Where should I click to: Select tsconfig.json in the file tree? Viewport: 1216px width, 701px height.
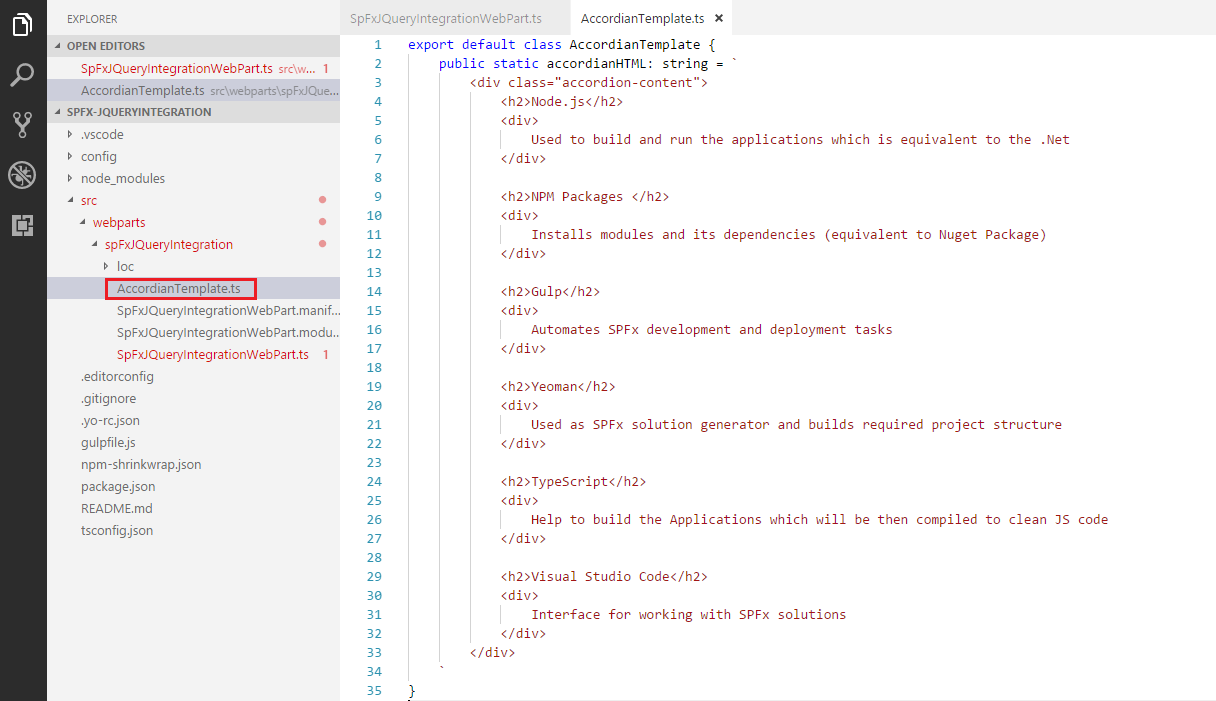coord(117,530)
